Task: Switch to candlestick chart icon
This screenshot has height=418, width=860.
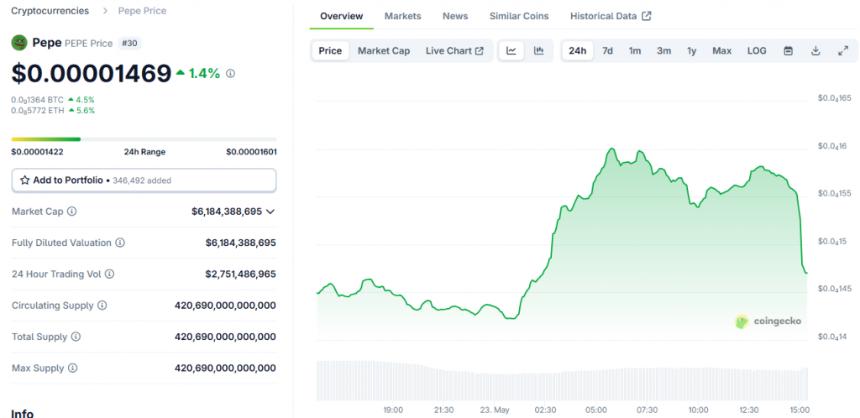Action: click(x=539, y=50)
